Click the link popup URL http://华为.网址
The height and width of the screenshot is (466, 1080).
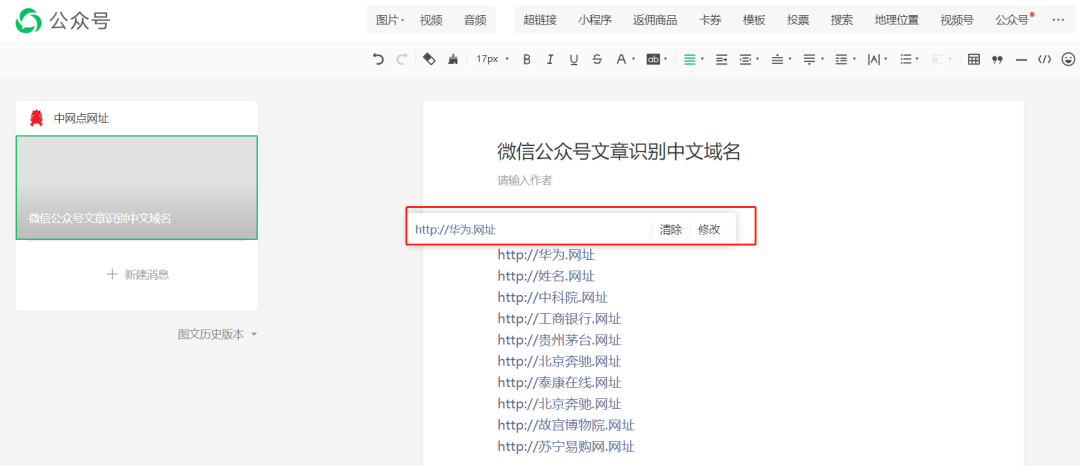point(455,229)
